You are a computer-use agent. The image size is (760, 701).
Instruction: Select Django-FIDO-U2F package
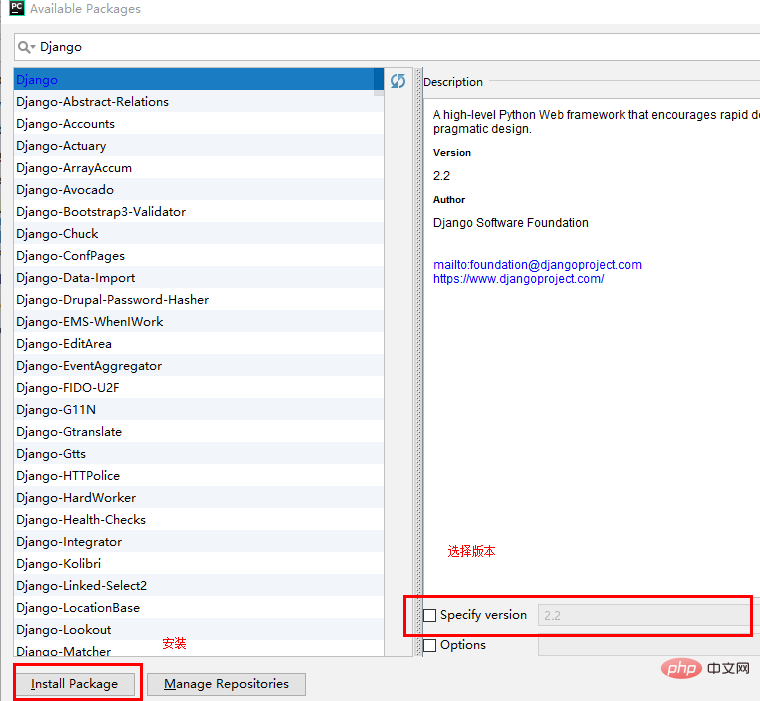(x=199, y=388)
